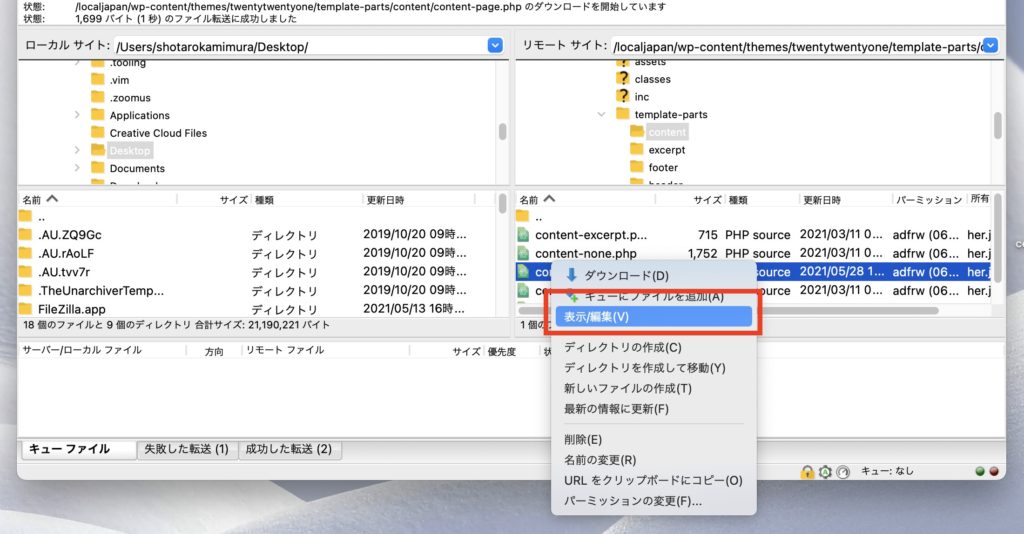The width and height of the screenshot is (1024, 534).
Task: Select content-none.php in remote list
Action: pos(754,253)
